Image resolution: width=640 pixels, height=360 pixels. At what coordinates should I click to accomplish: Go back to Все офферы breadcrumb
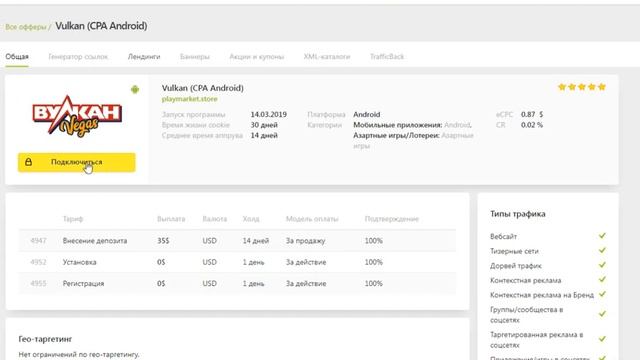tap(26, 27)
